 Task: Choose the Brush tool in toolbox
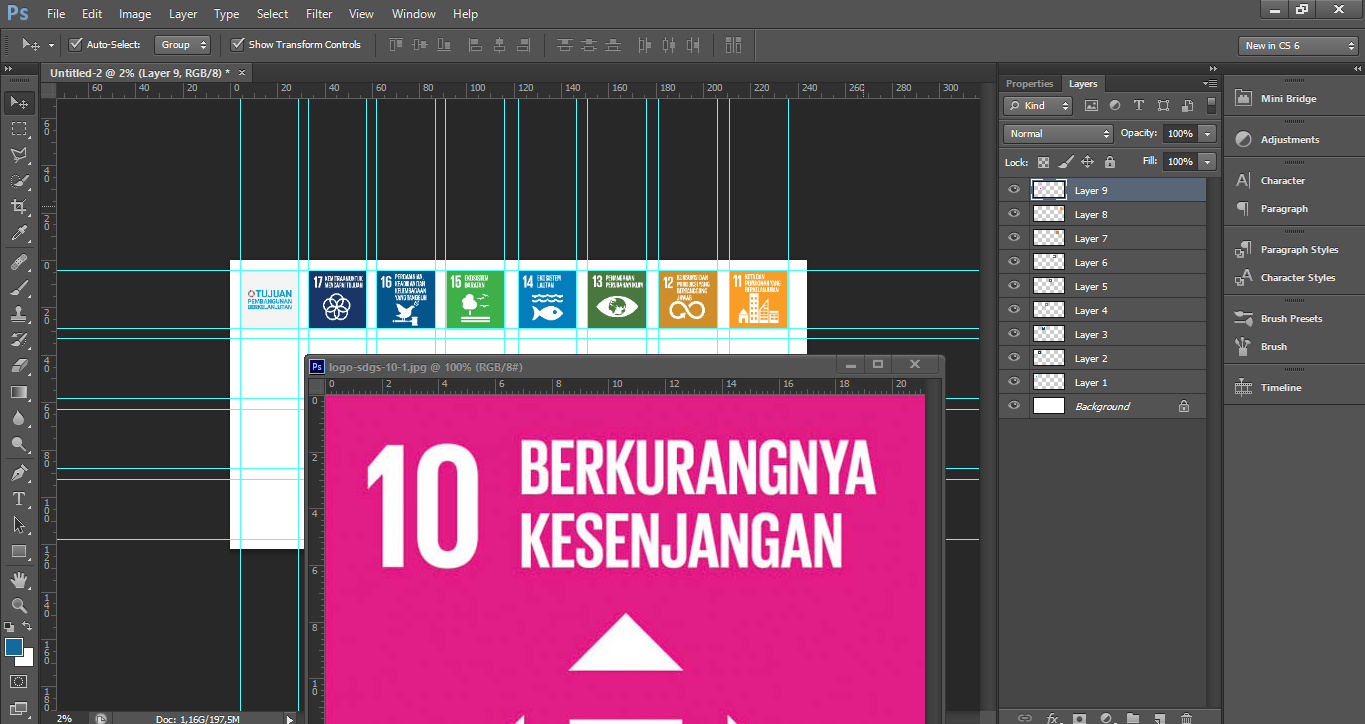pyautogui.click(x=18, y=288)
